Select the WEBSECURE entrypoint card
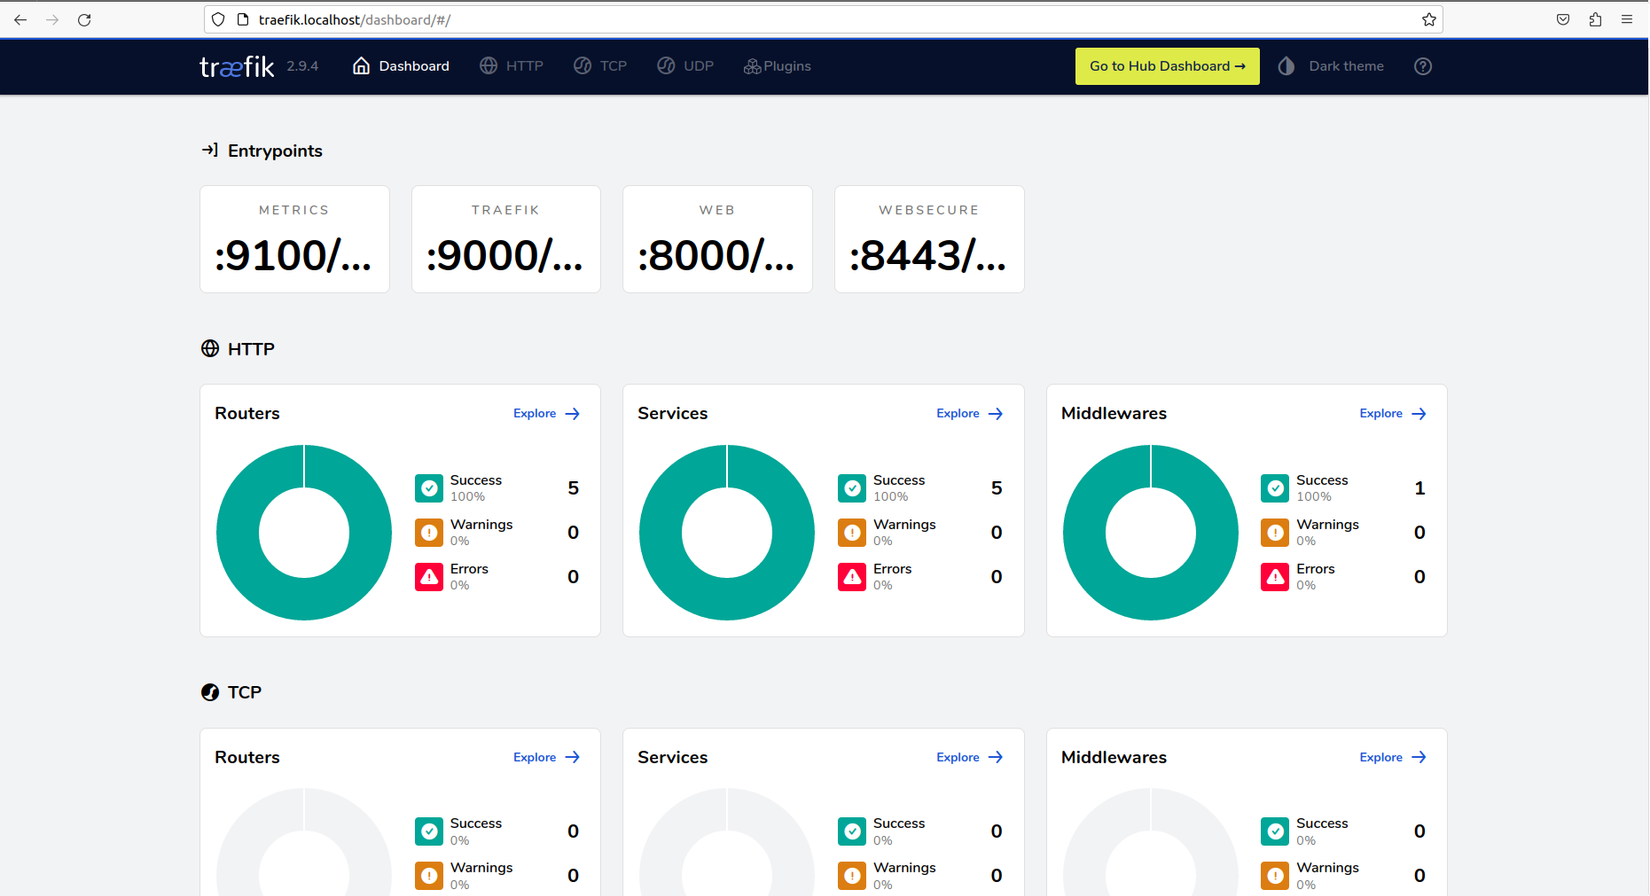This screenshot has width=1650, height=896. coord(929,239)
